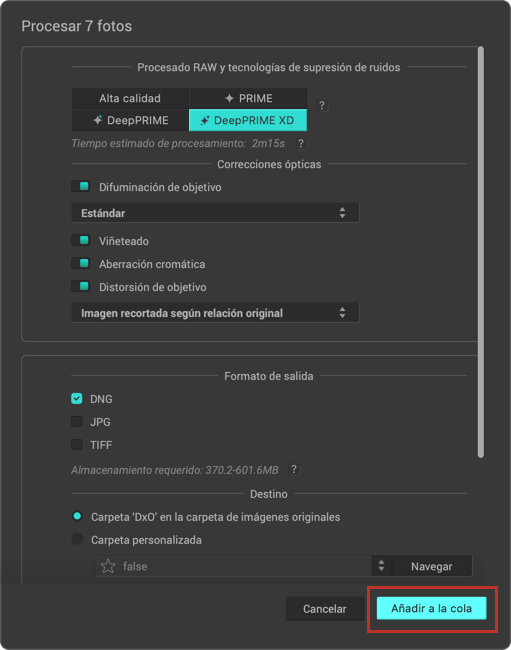Expand the custom folder path dropdown arrows
Screen dimensions: 511x650
[381, 566]
